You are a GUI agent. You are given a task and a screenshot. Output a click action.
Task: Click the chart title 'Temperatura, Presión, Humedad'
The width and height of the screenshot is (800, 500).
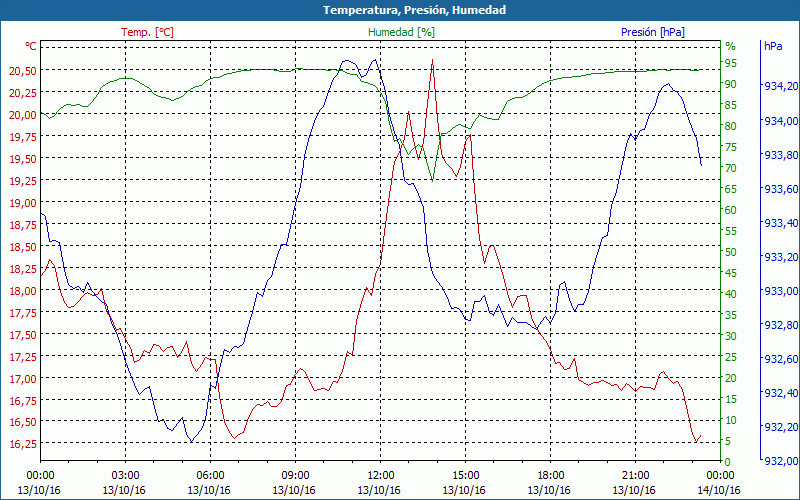414,10
